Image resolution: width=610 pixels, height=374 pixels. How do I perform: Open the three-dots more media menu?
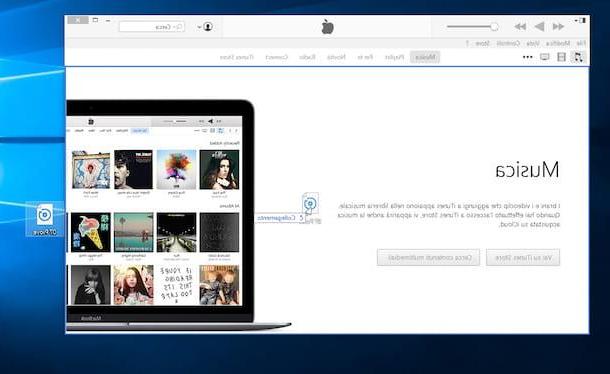[x=528, y=57]
